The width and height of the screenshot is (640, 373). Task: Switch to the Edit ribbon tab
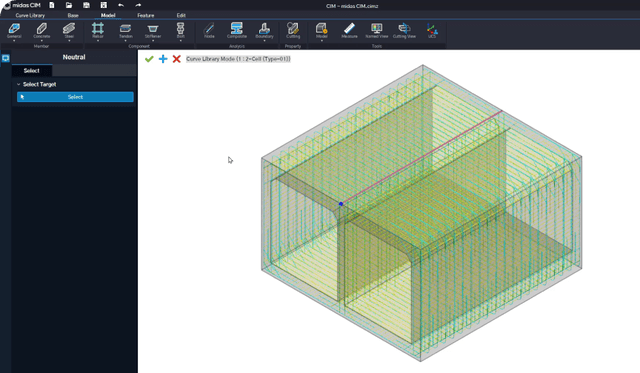181,15
